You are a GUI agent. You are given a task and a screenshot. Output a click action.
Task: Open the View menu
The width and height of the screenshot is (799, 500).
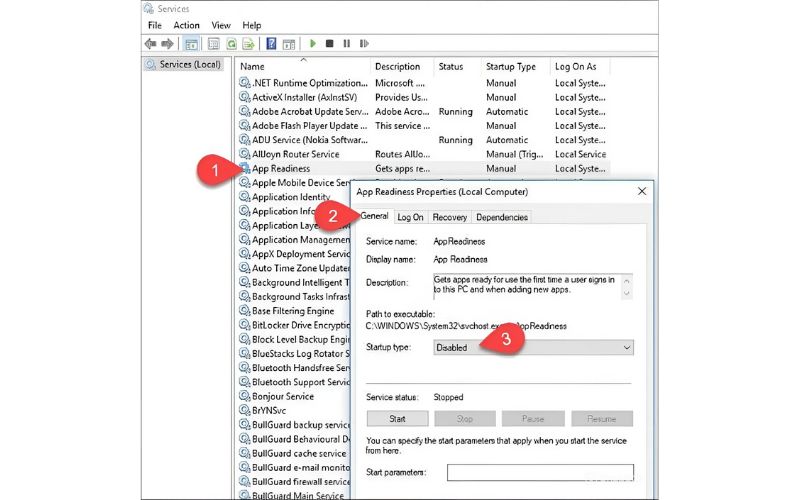[221, 25]
